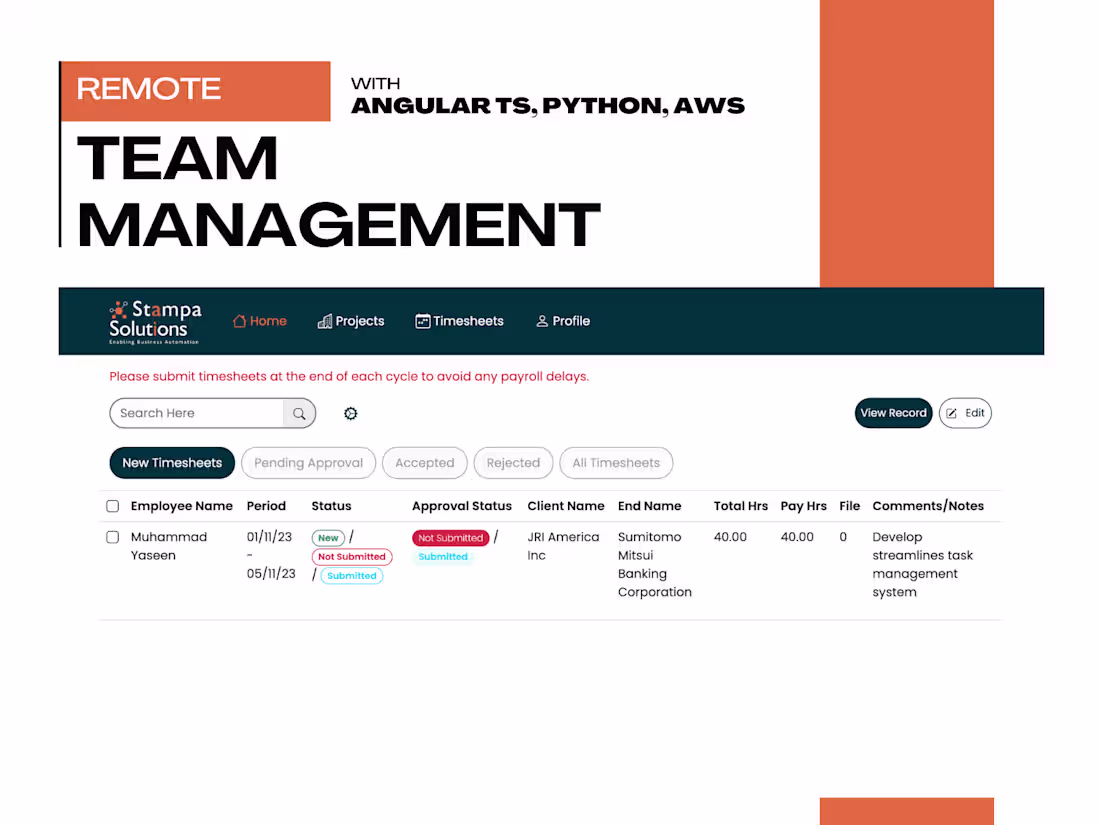Select the Rejected filter
The image size is (1100, 825).
[x=513, y=462]
